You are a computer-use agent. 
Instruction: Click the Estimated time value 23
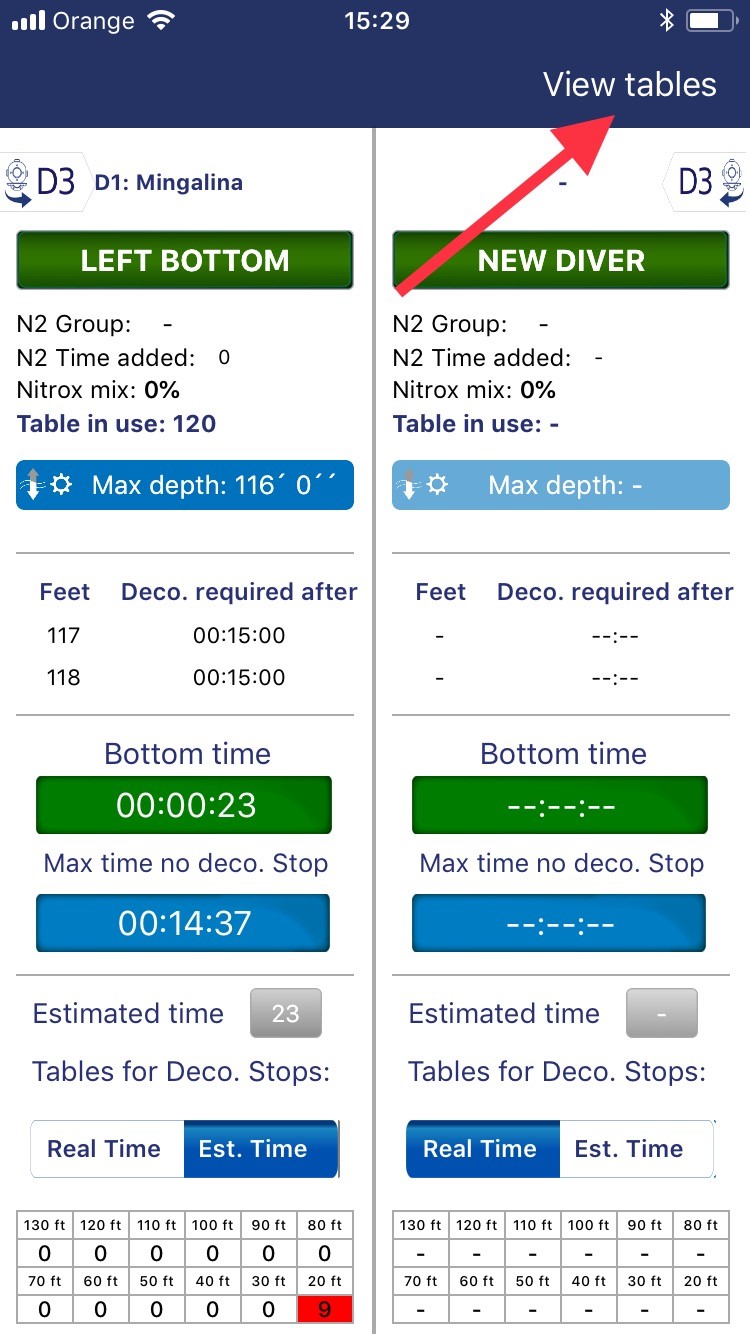[285, 1013]
